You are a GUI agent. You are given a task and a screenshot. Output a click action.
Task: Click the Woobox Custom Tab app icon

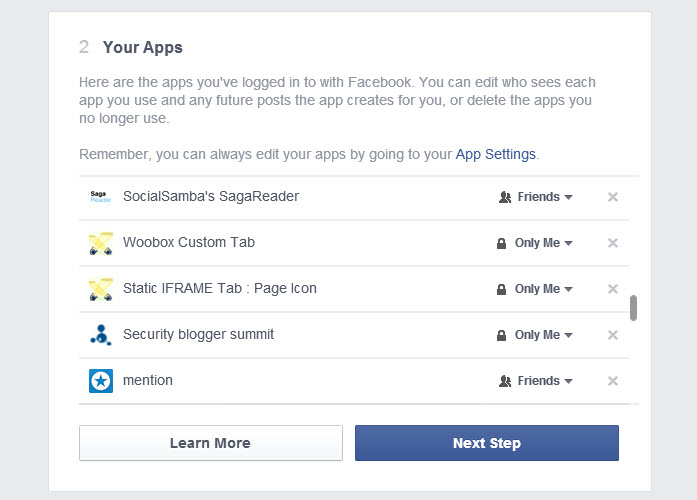(x=101, y=243)
